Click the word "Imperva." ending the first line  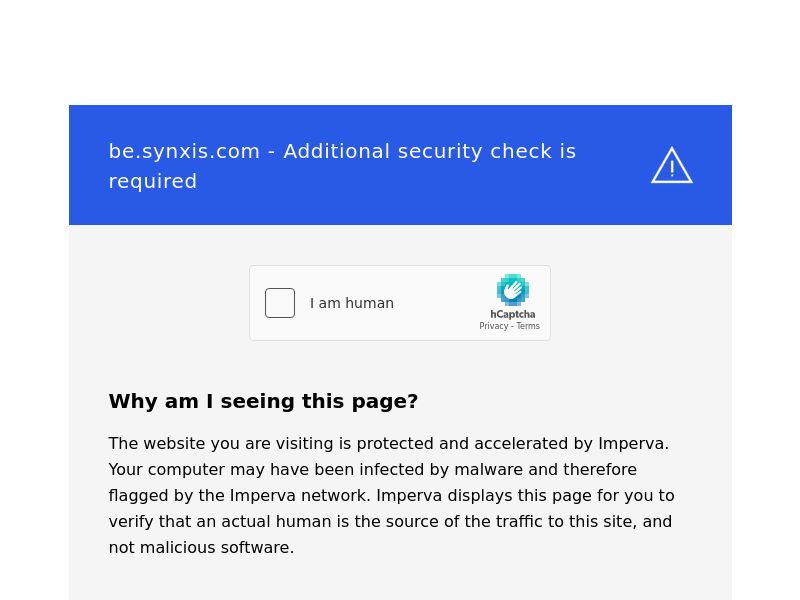(x=633, y=443)
